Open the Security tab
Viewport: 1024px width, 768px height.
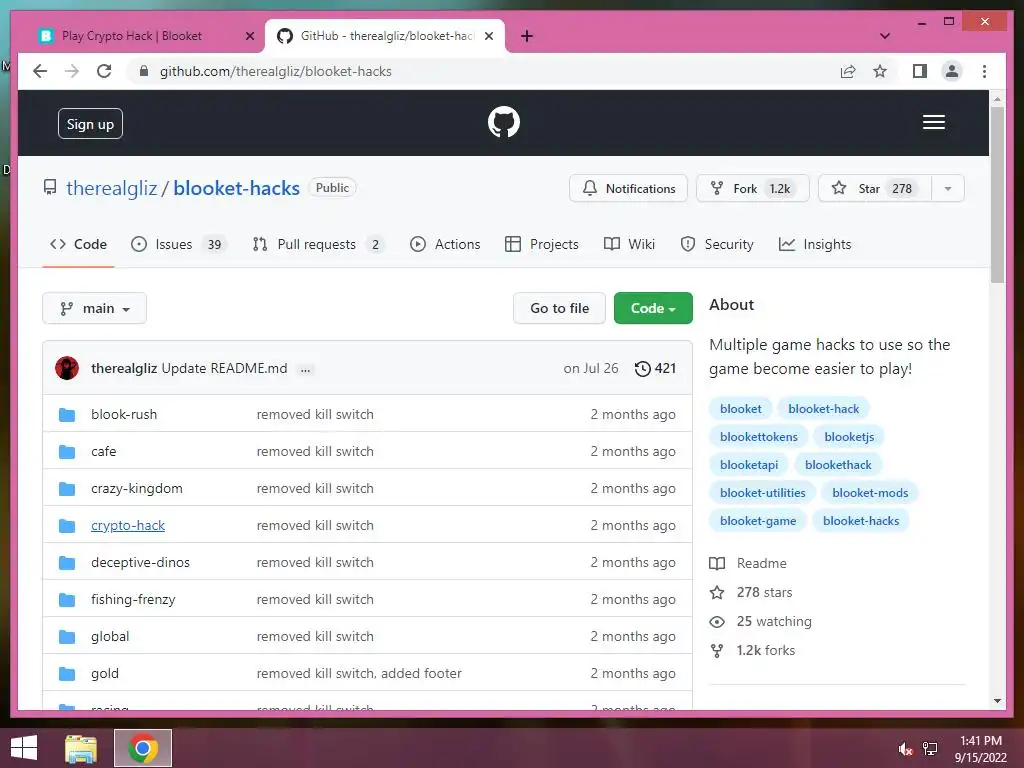[x=716, y=244]
